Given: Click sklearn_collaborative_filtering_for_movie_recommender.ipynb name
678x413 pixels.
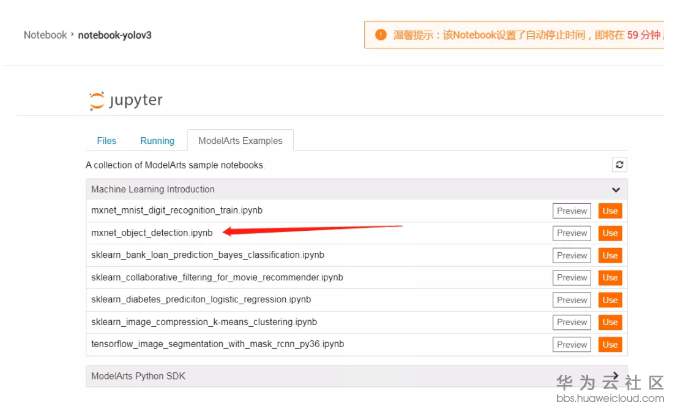Looking at the screenshot, I should [x=217, y=277].
